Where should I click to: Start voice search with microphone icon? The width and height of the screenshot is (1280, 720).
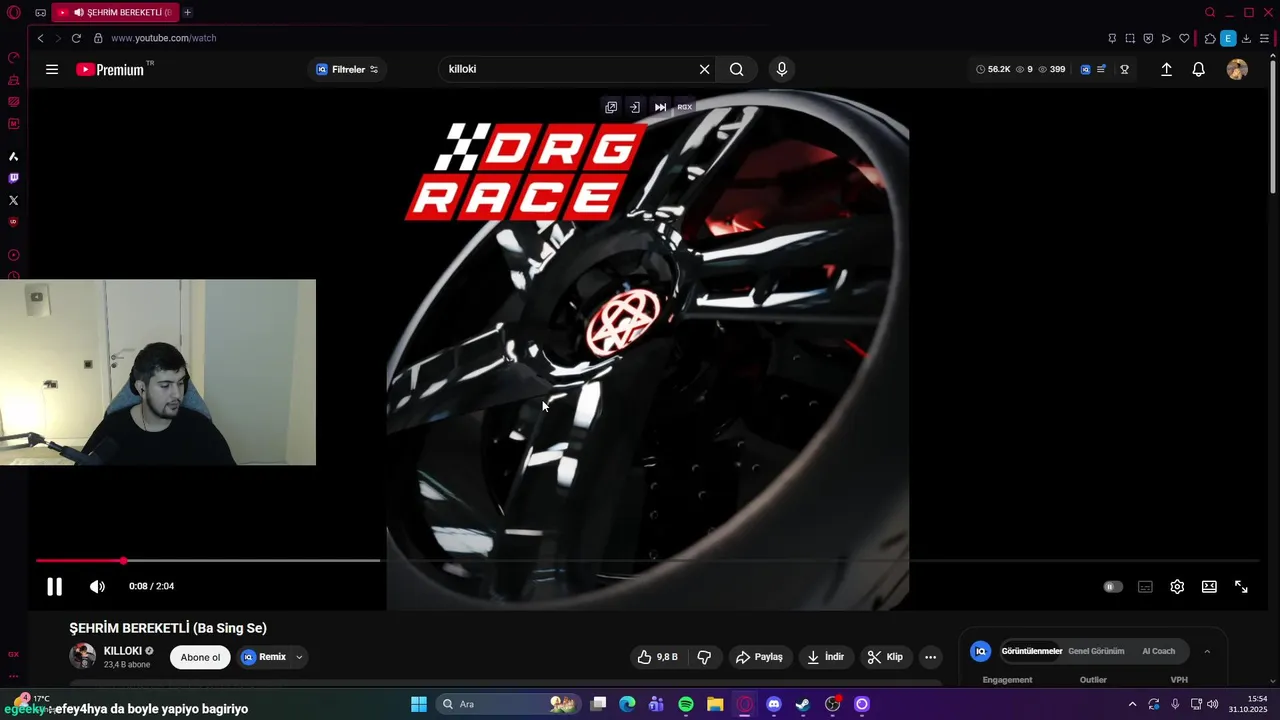coord(782,69)
